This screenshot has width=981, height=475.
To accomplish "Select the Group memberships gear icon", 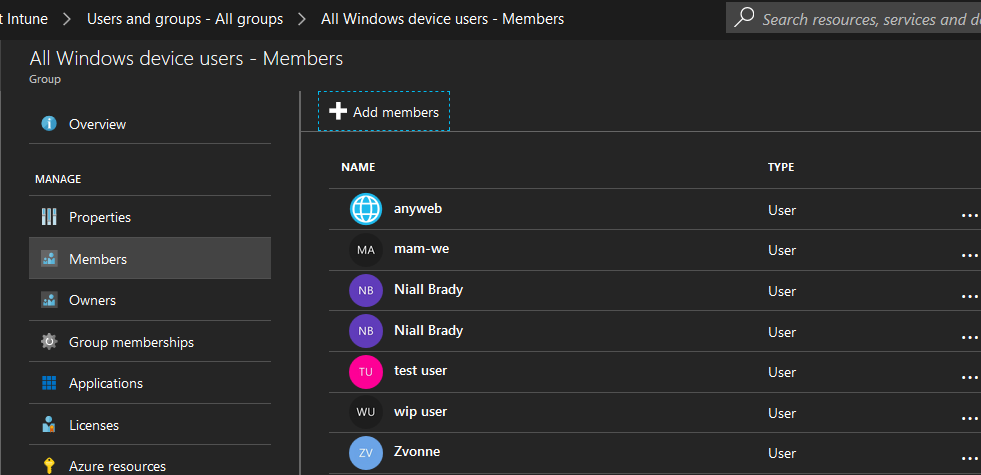I will (x=49, y=342).
